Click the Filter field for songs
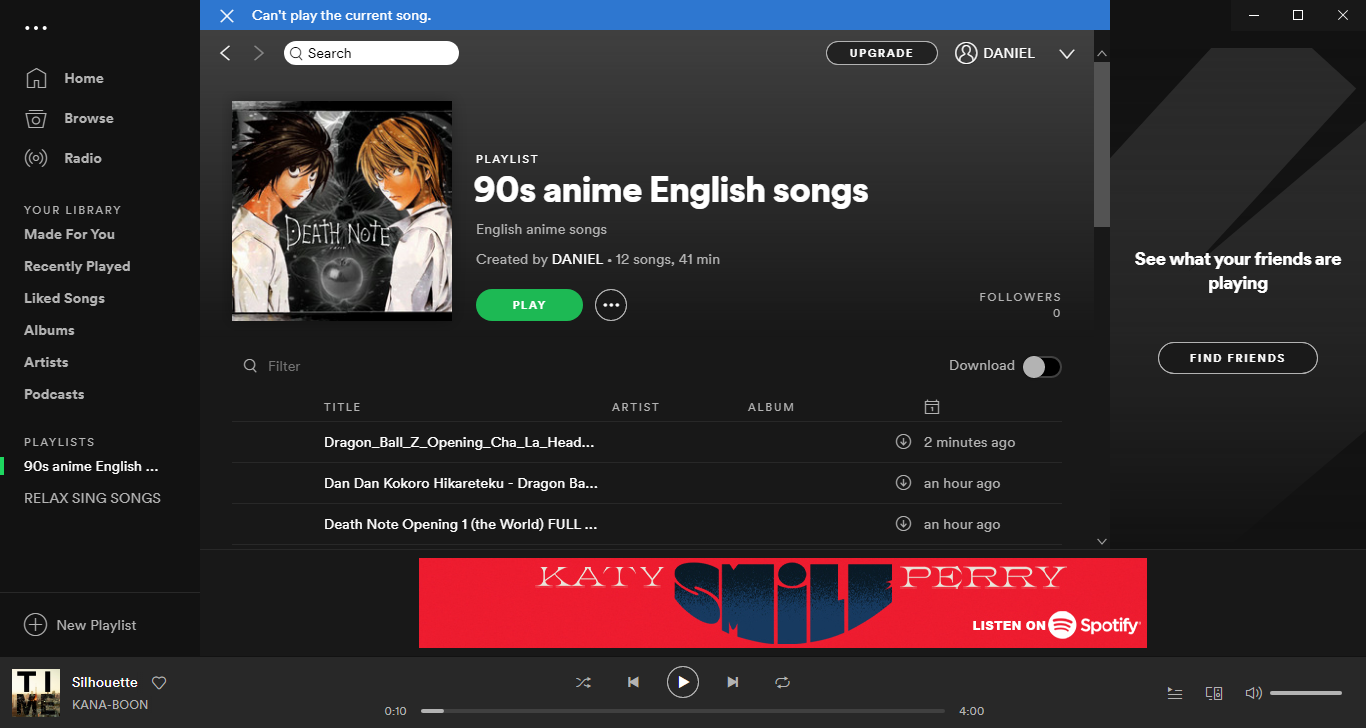Image resolution: width=1366 pixels, height=728 pixels. pyautogui.click(x=284, y=366)
